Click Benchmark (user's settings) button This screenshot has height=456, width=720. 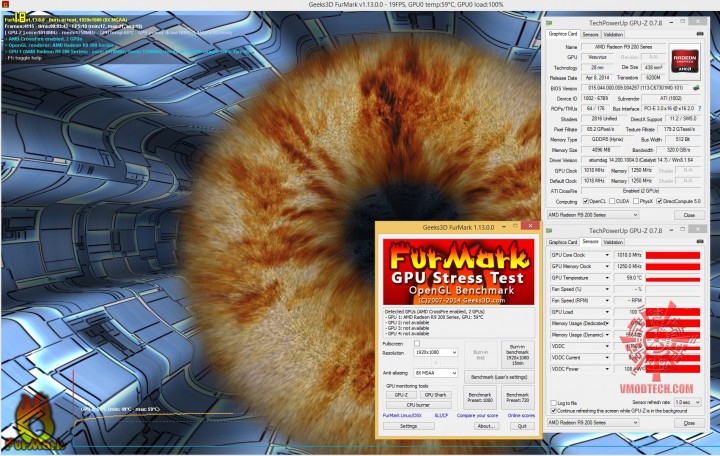[x=499, y=377]
